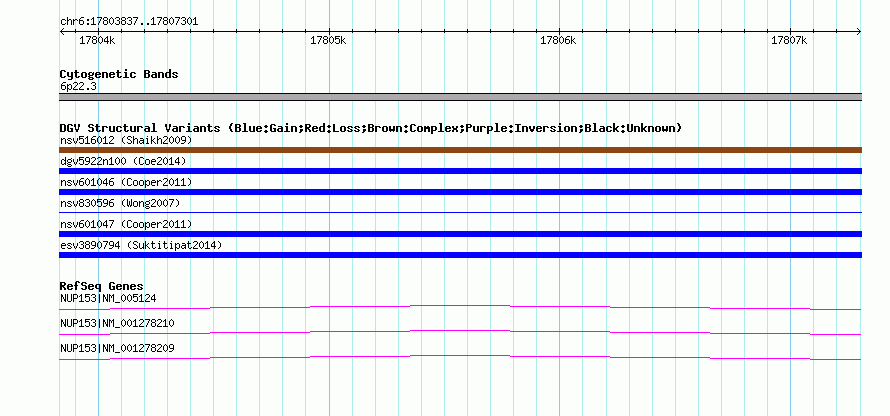The height and width of the screenshot is (416, 890).
Task: Open NUP153|NM_001278209 gene label
Action: [117, 348]
